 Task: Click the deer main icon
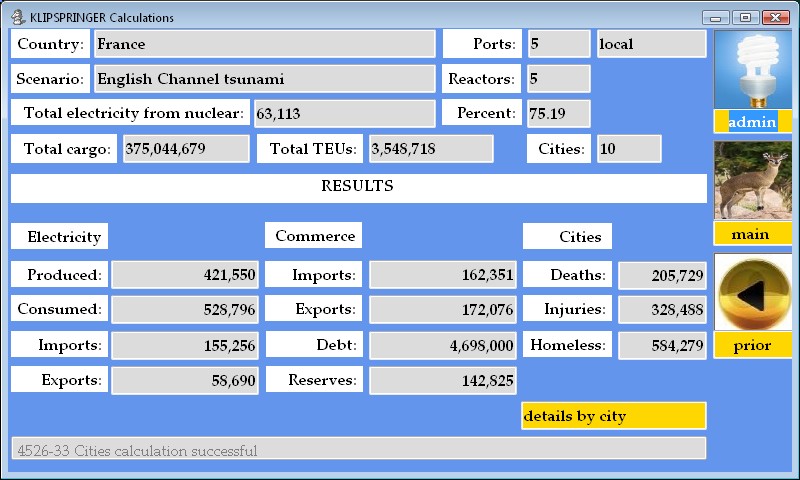click(752, 180)
